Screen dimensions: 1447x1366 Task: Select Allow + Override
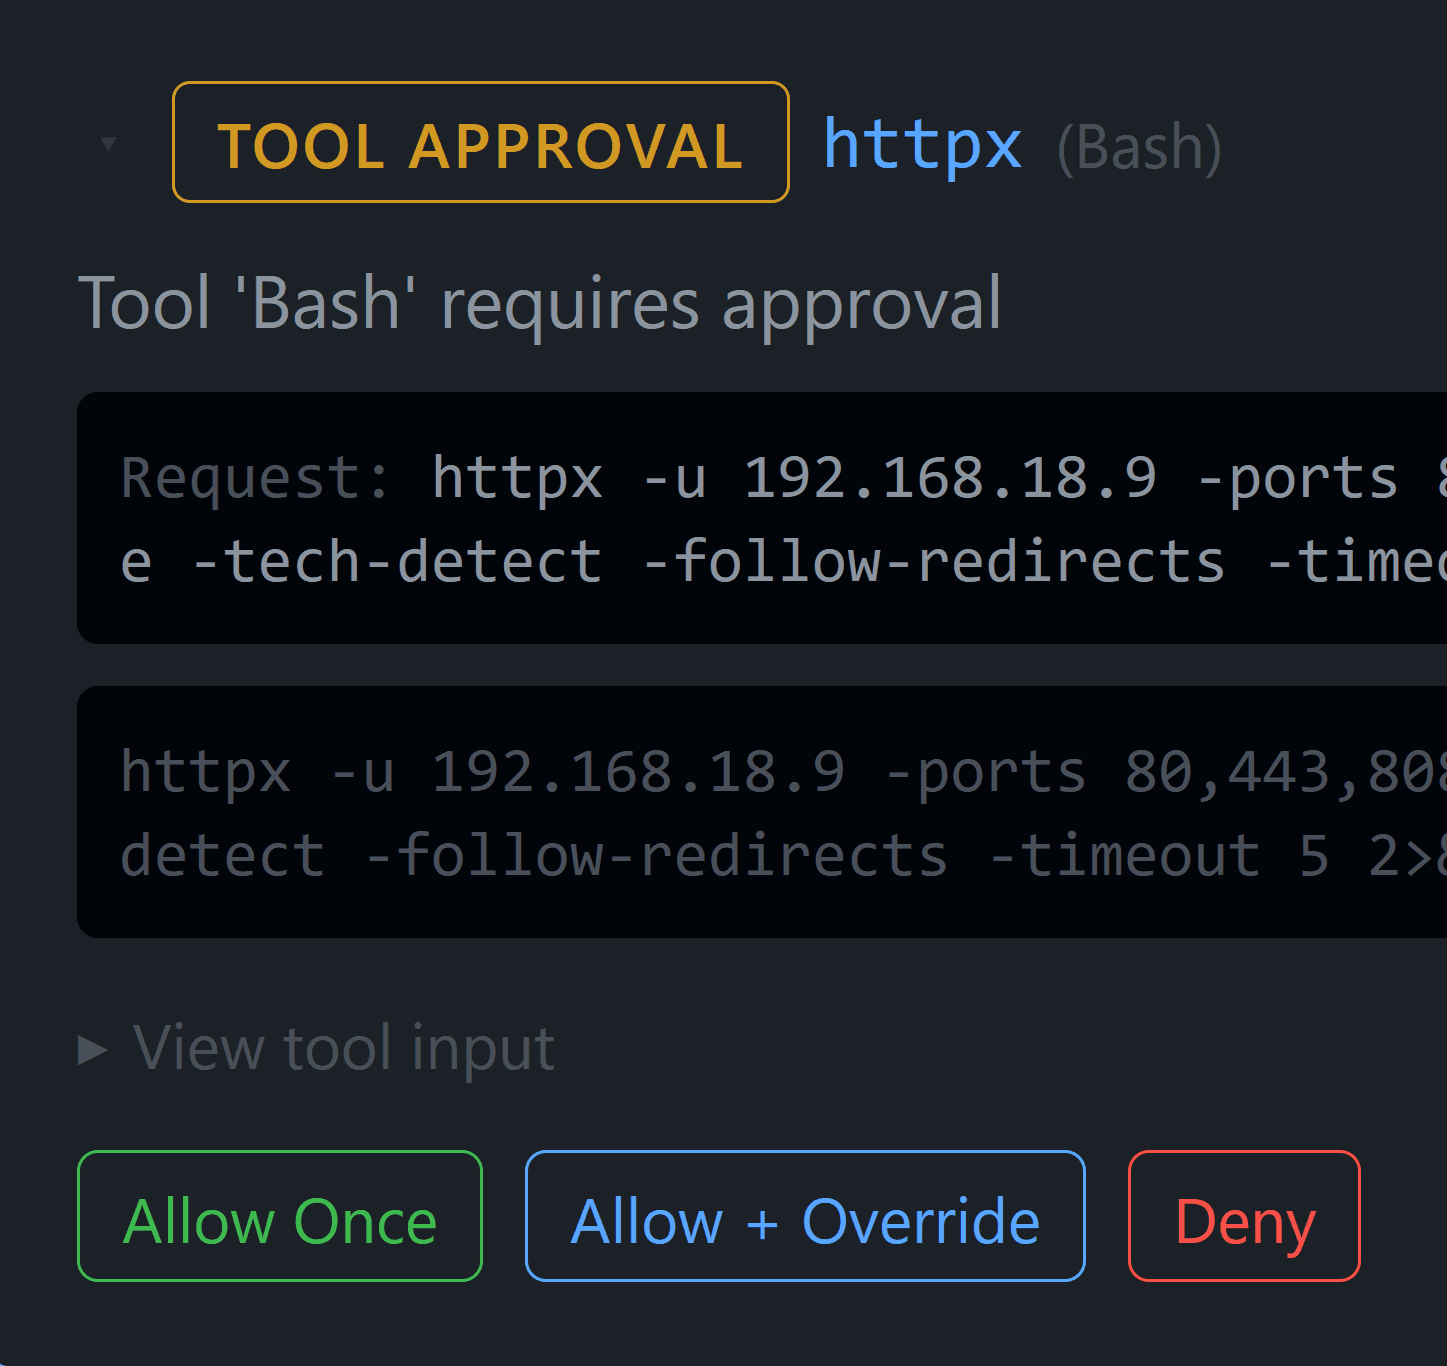click(x=805, y=1217)
